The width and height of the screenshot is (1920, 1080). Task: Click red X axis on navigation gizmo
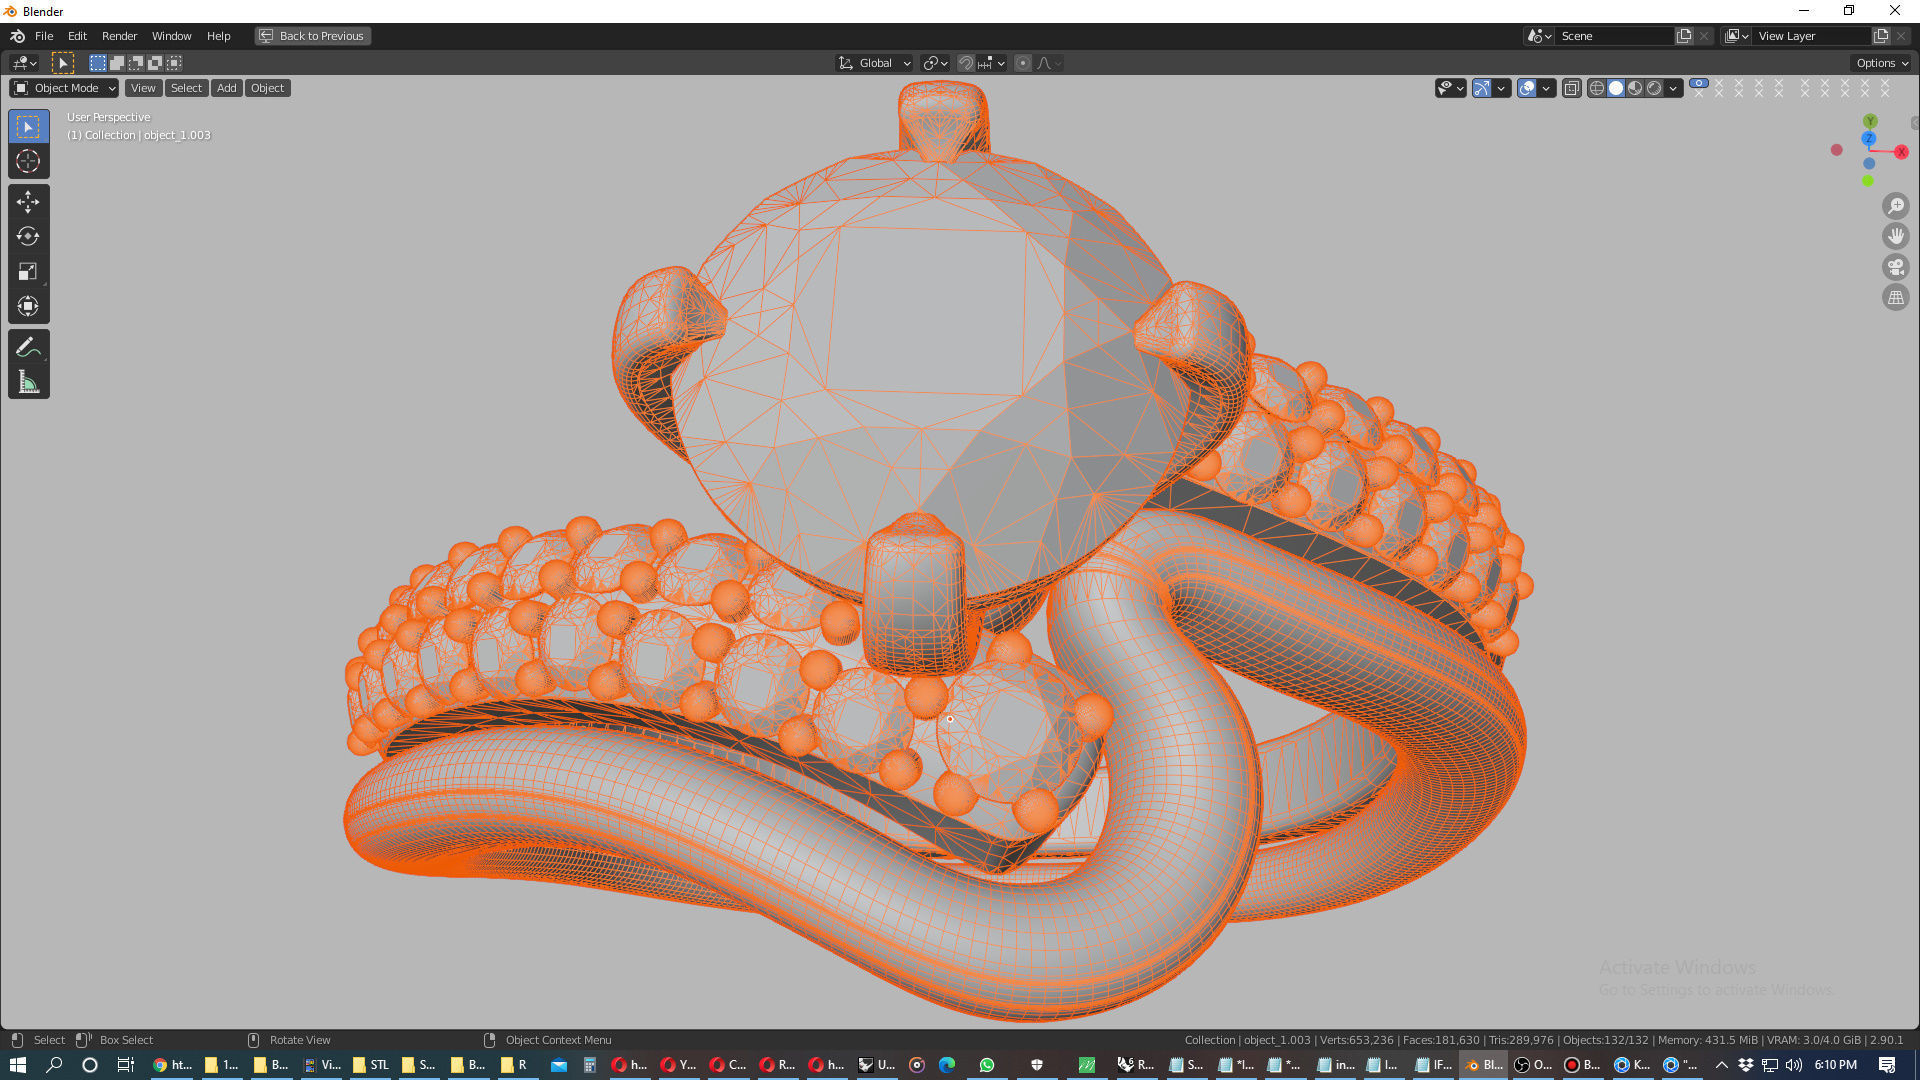coord(1901,152)
